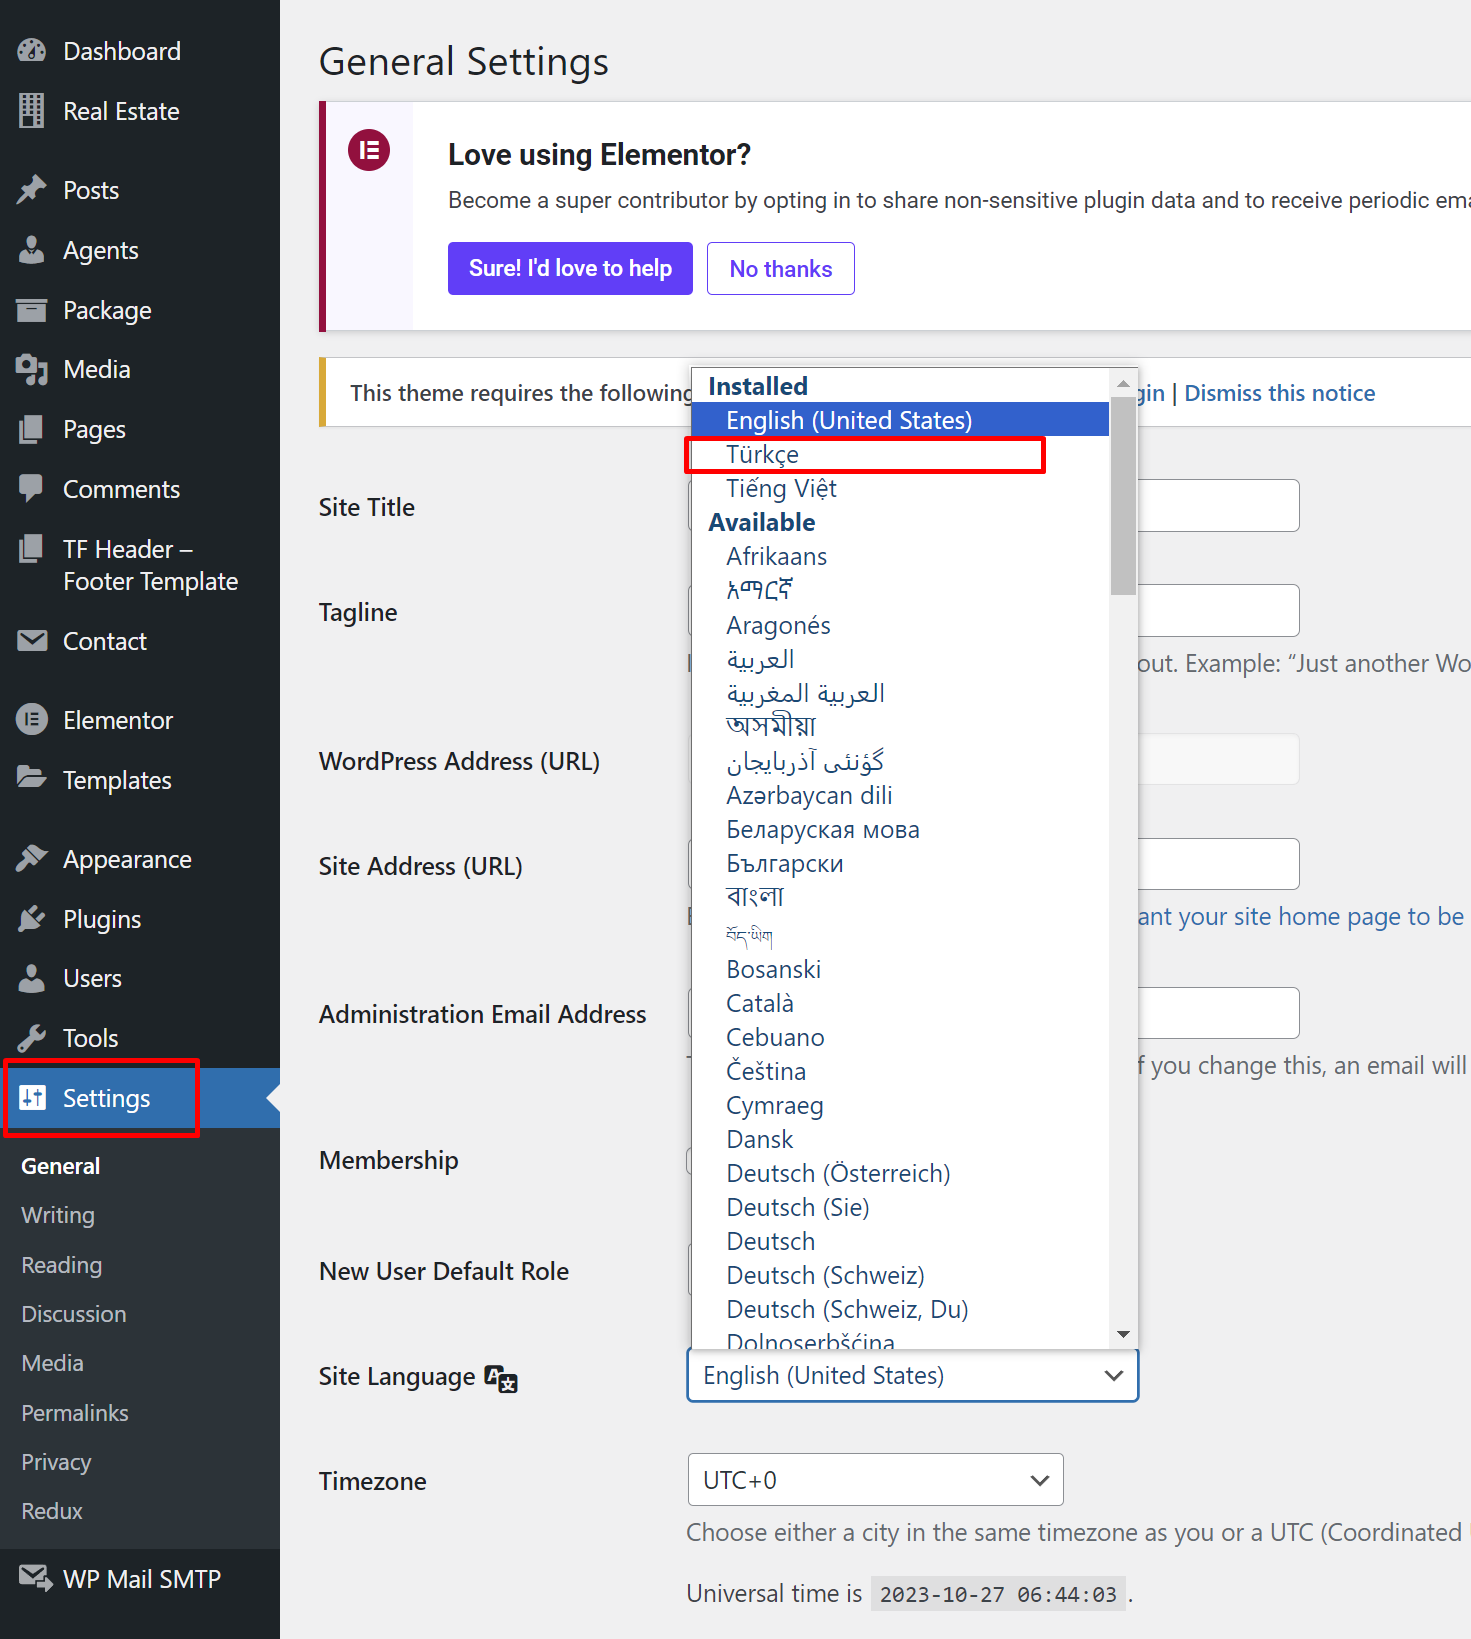Click the Contact envelope icon
The image size is (1471, 1639).
click(x=32, y=641)
